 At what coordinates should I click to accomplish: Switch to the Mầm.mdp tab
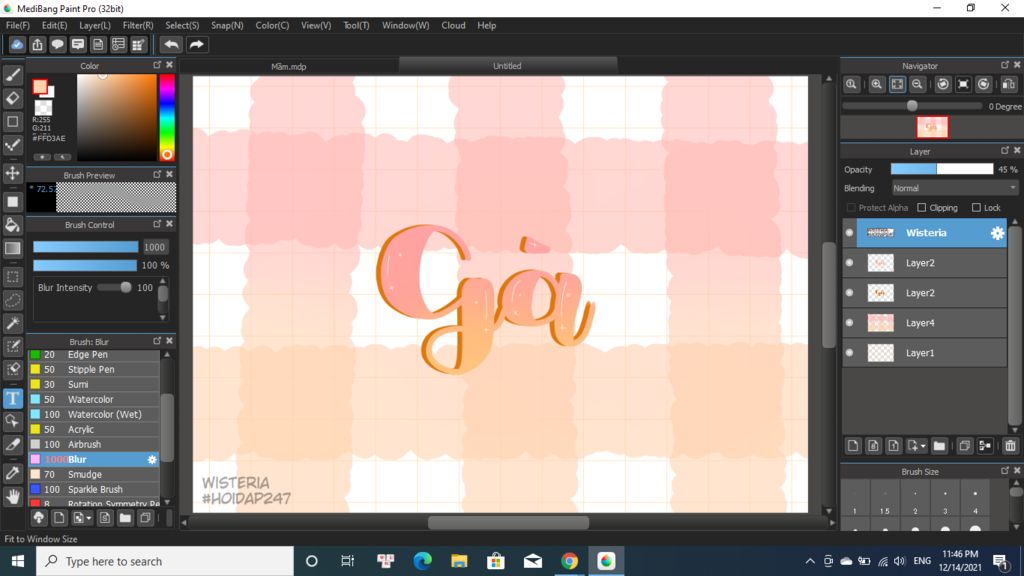(x=289, y=66)
